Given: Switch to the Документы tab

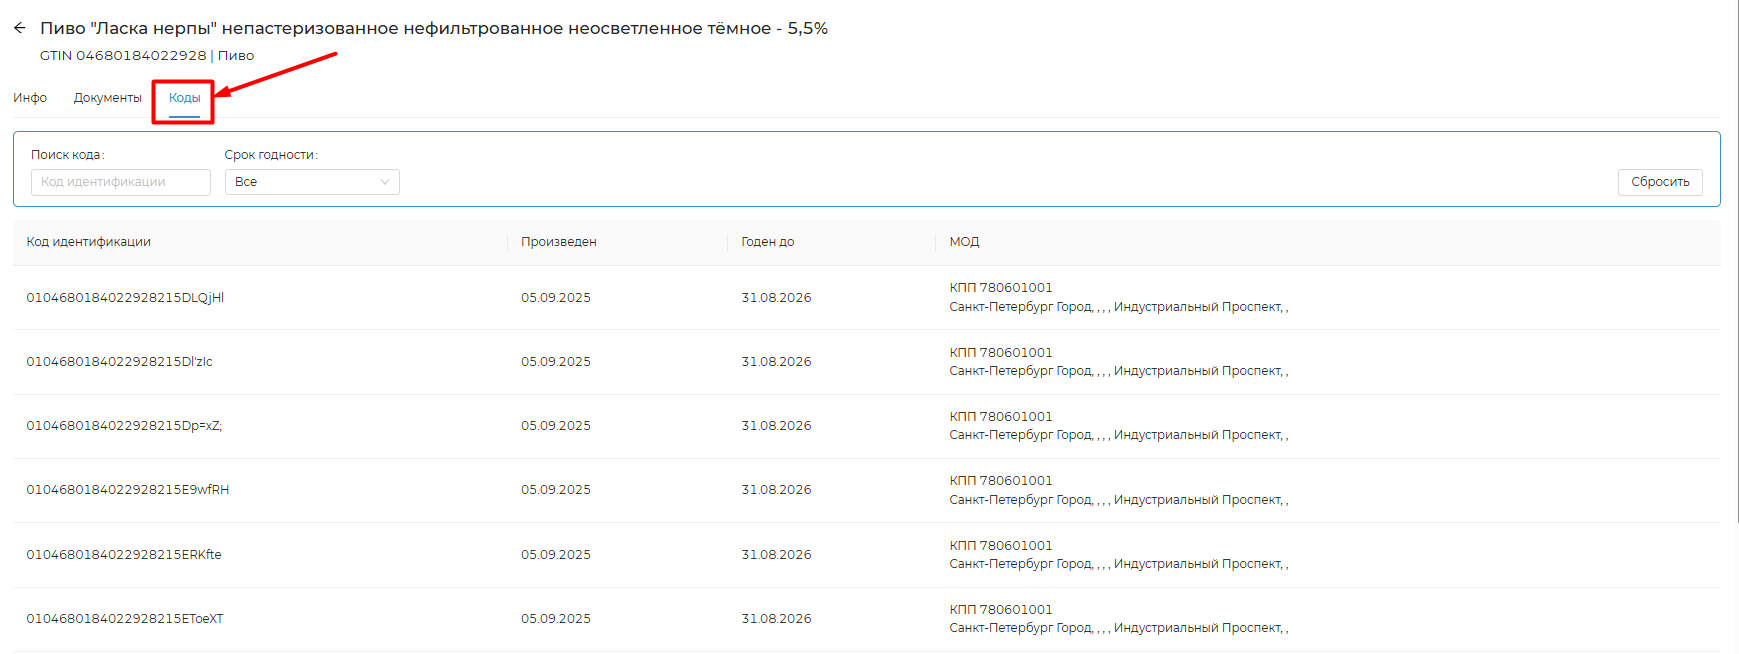Looking at the screenshot, I should (x=108, y=98).
